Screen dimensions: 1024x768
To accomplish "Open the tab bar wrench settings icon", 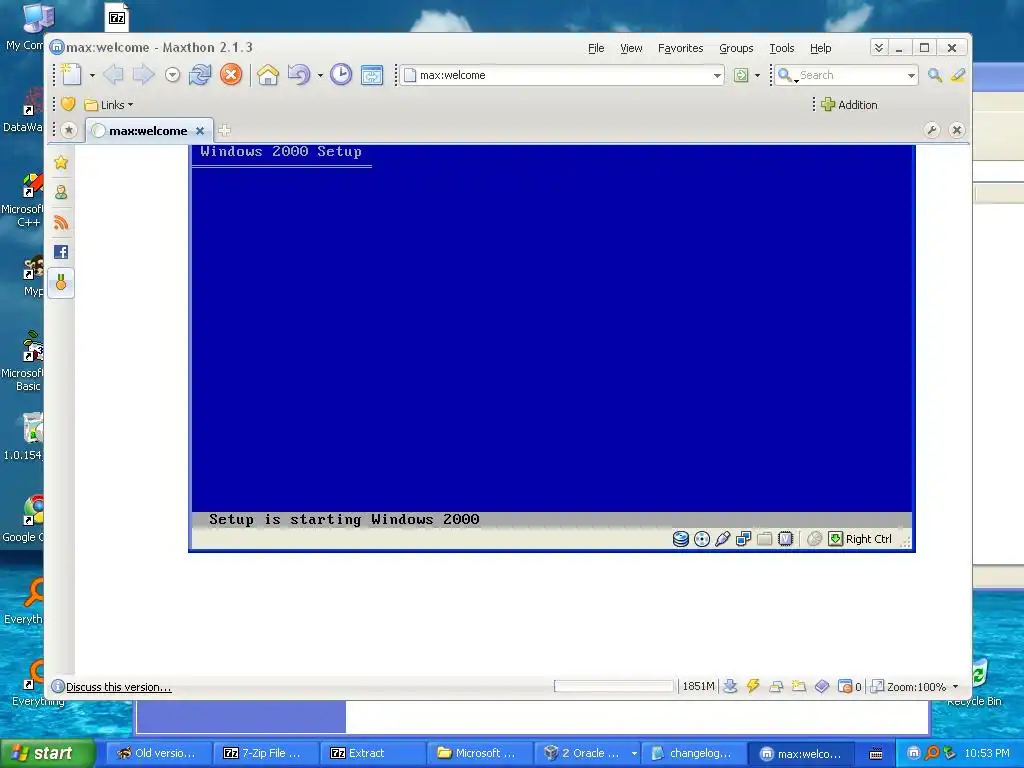I will click(932, 130).
